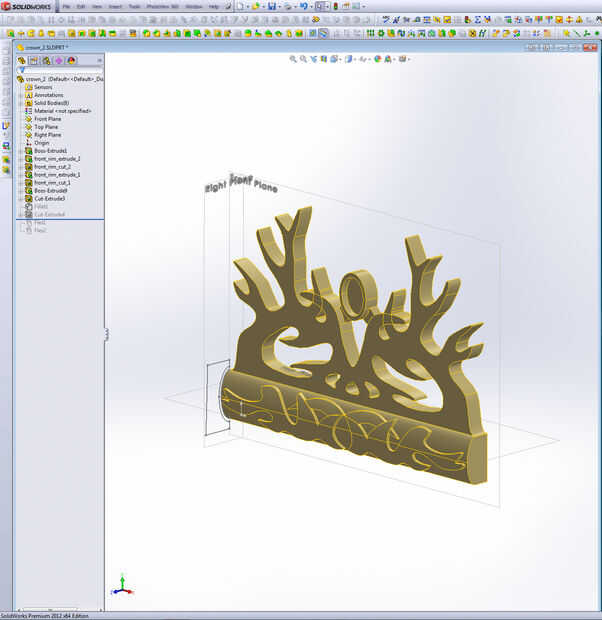Click the Undo arrow icon
This screenshot has width=602, height=620.
click(303, 6)
